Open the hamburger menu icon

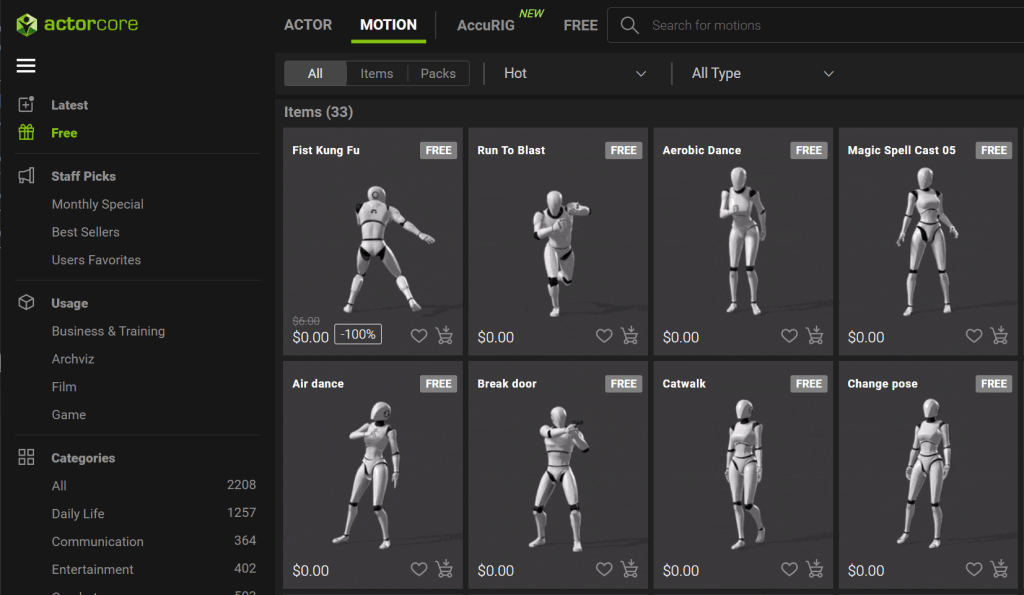[26, 66]
